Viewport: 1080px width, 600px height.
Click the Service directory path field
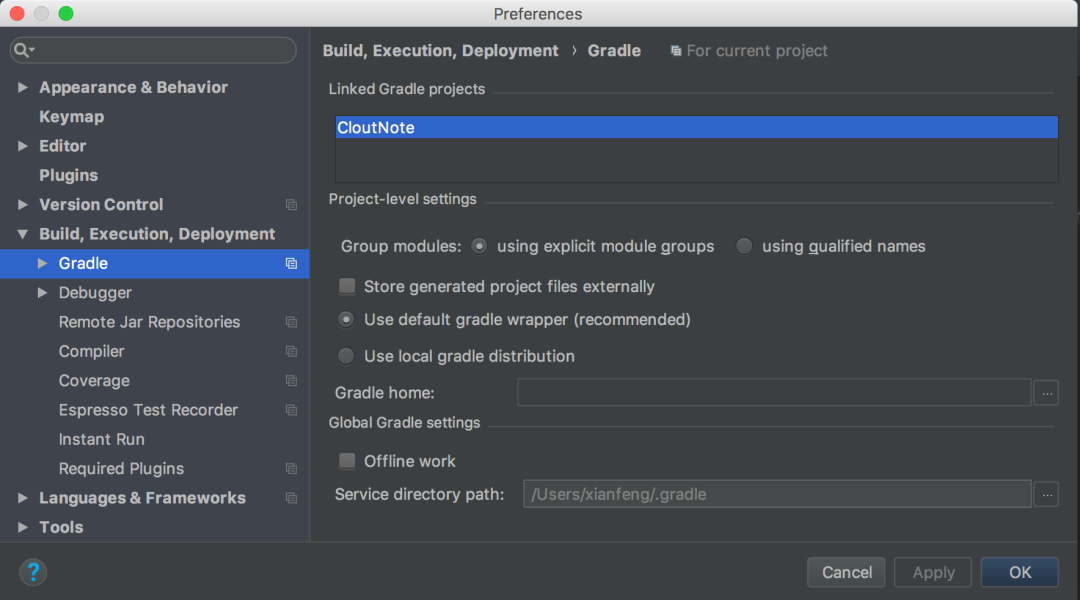point(777,494)
